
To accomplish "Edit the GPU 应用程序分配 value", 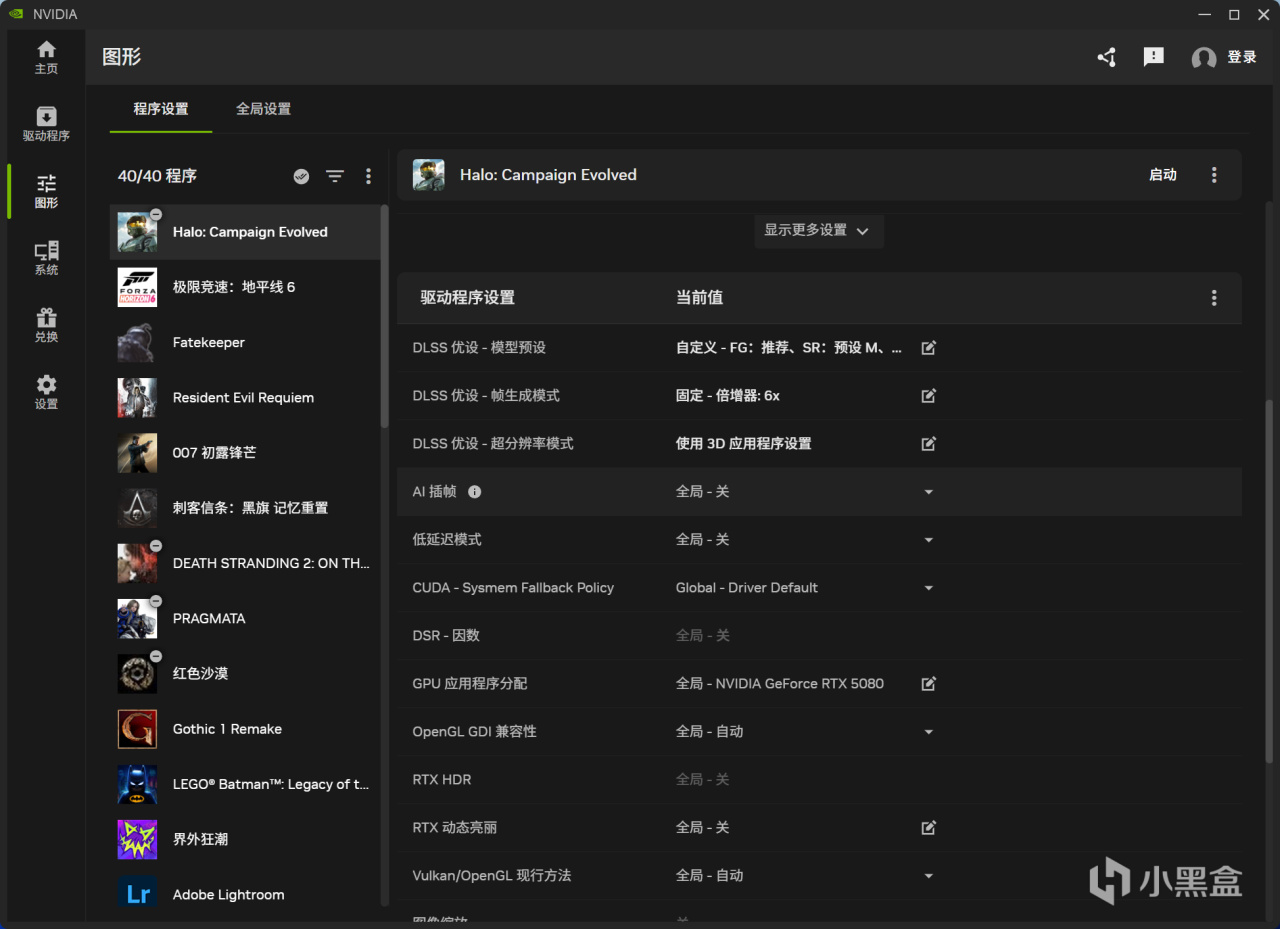I will click(x=929, y=684).
